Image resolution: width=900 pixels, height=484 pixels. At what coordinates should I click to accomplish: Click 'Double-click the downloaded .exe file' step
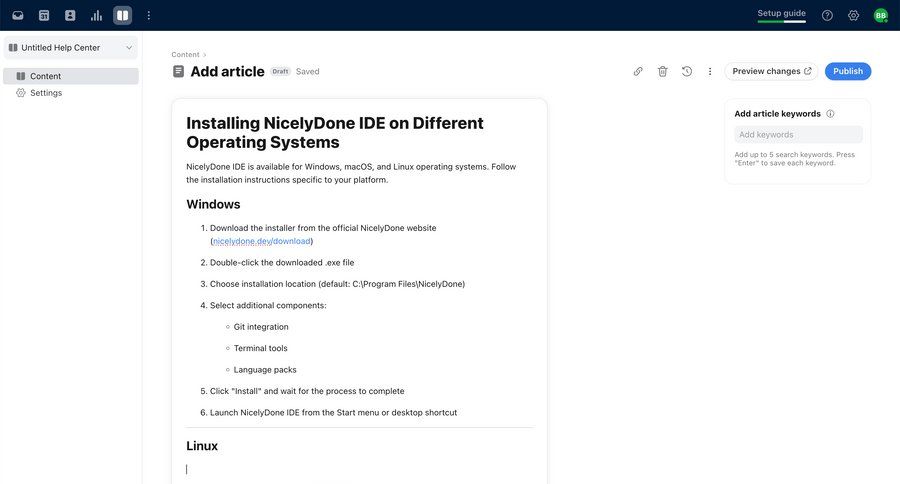click(282, 262)
